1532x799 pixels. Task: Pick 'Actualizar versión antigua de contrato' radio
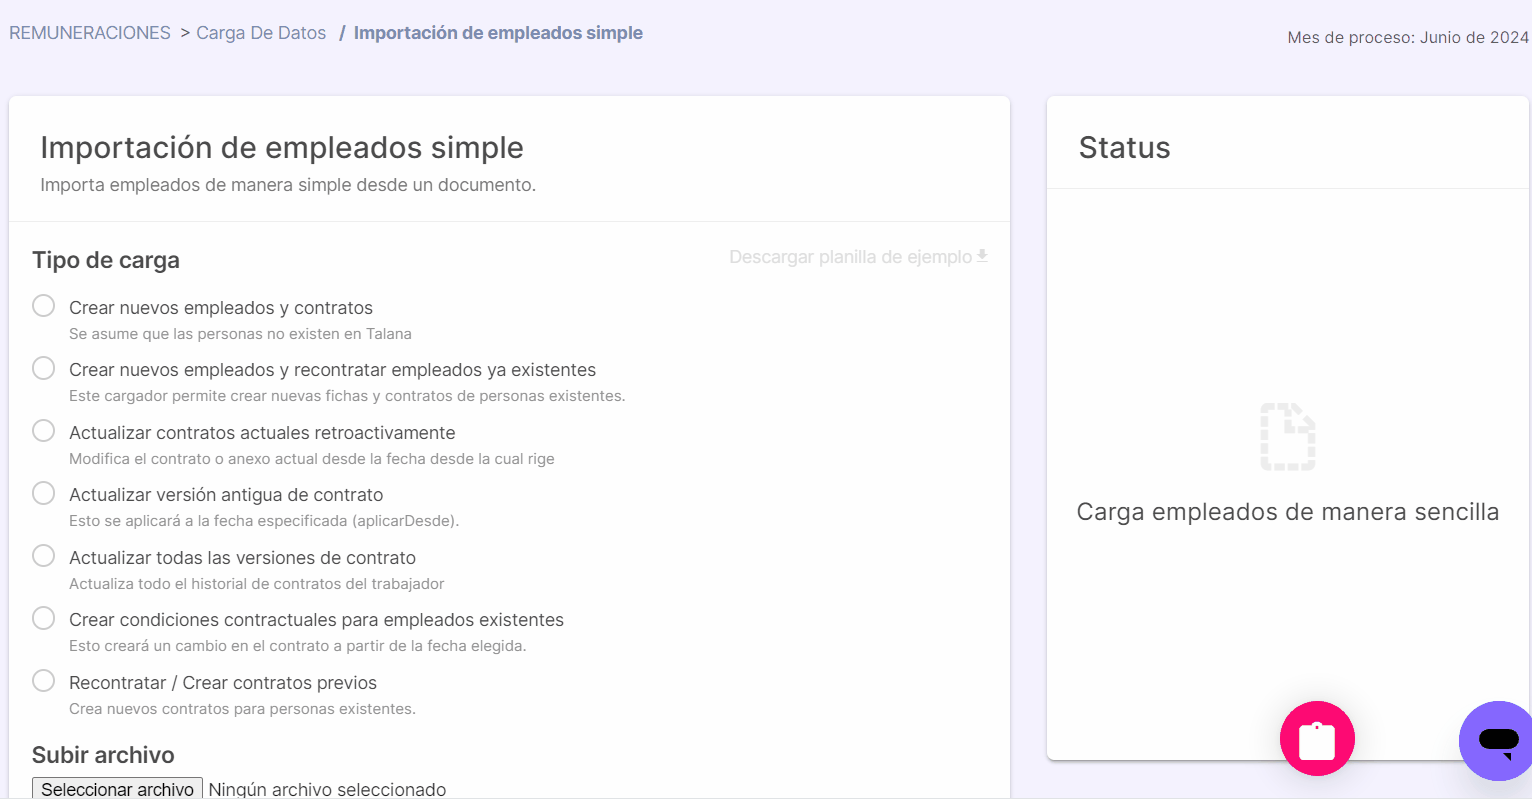tap(43, 493)
